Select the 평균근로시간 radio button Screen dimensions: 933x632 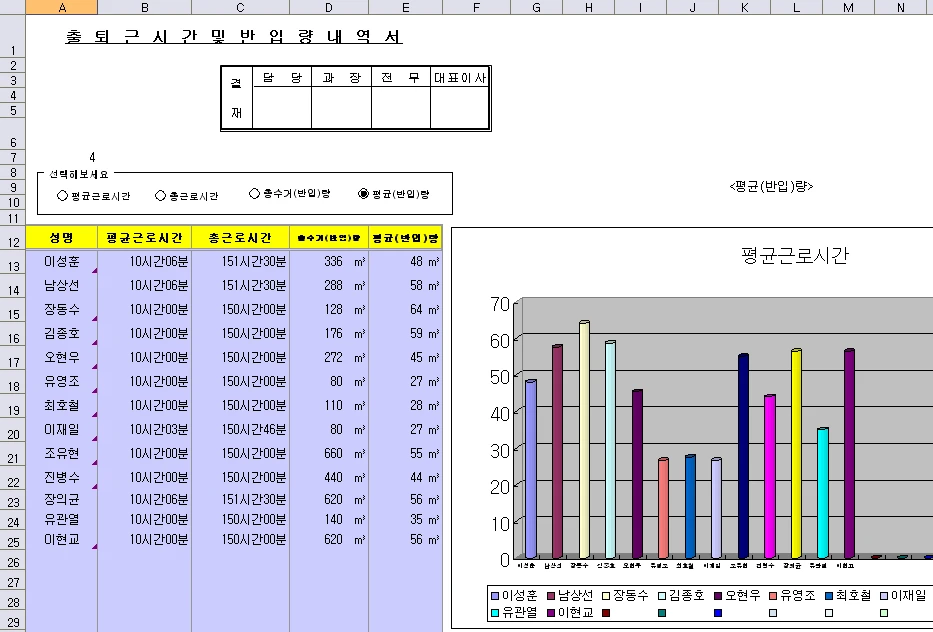(62, 196)
